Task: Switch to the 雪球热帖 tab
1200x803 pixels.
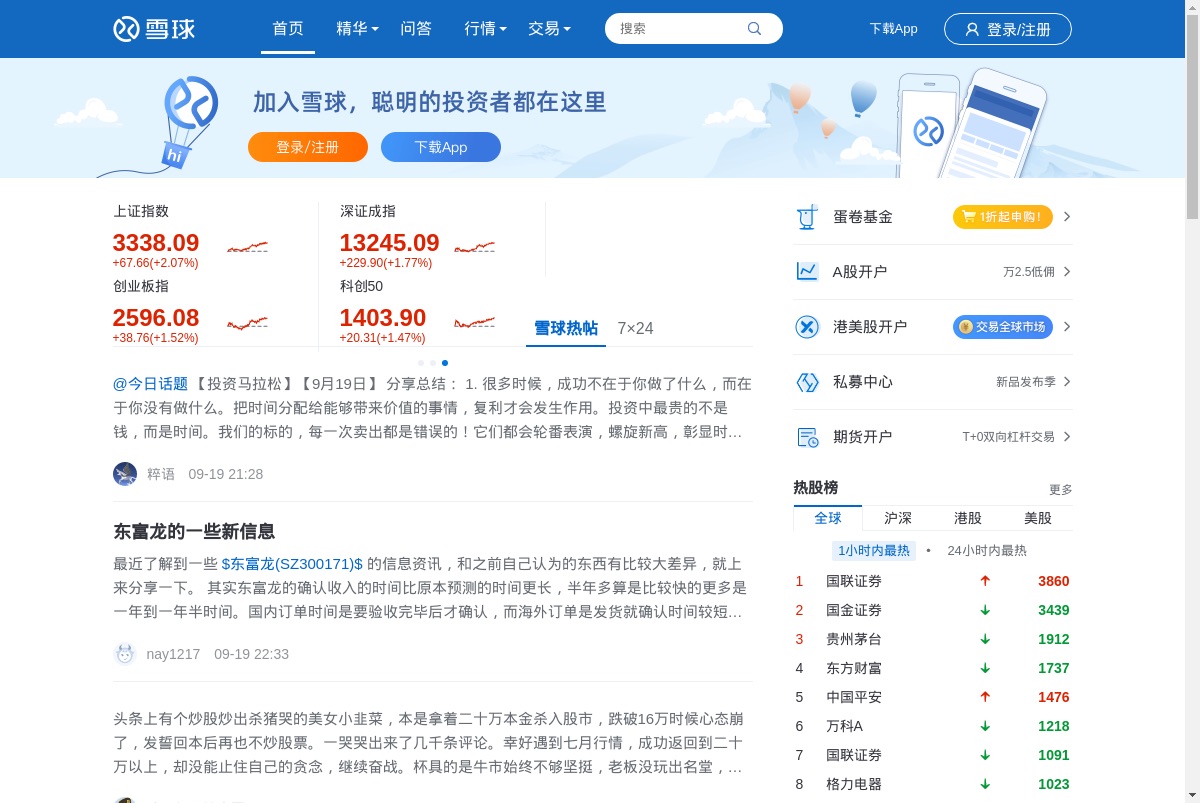Action: [566, 328]
